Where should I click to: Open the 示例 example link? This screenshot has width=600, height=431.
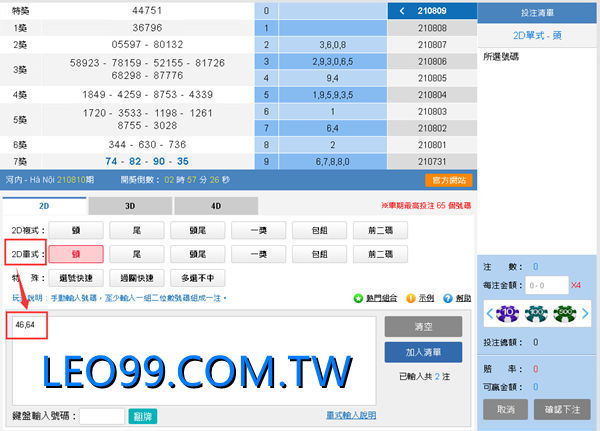(426, 298)
